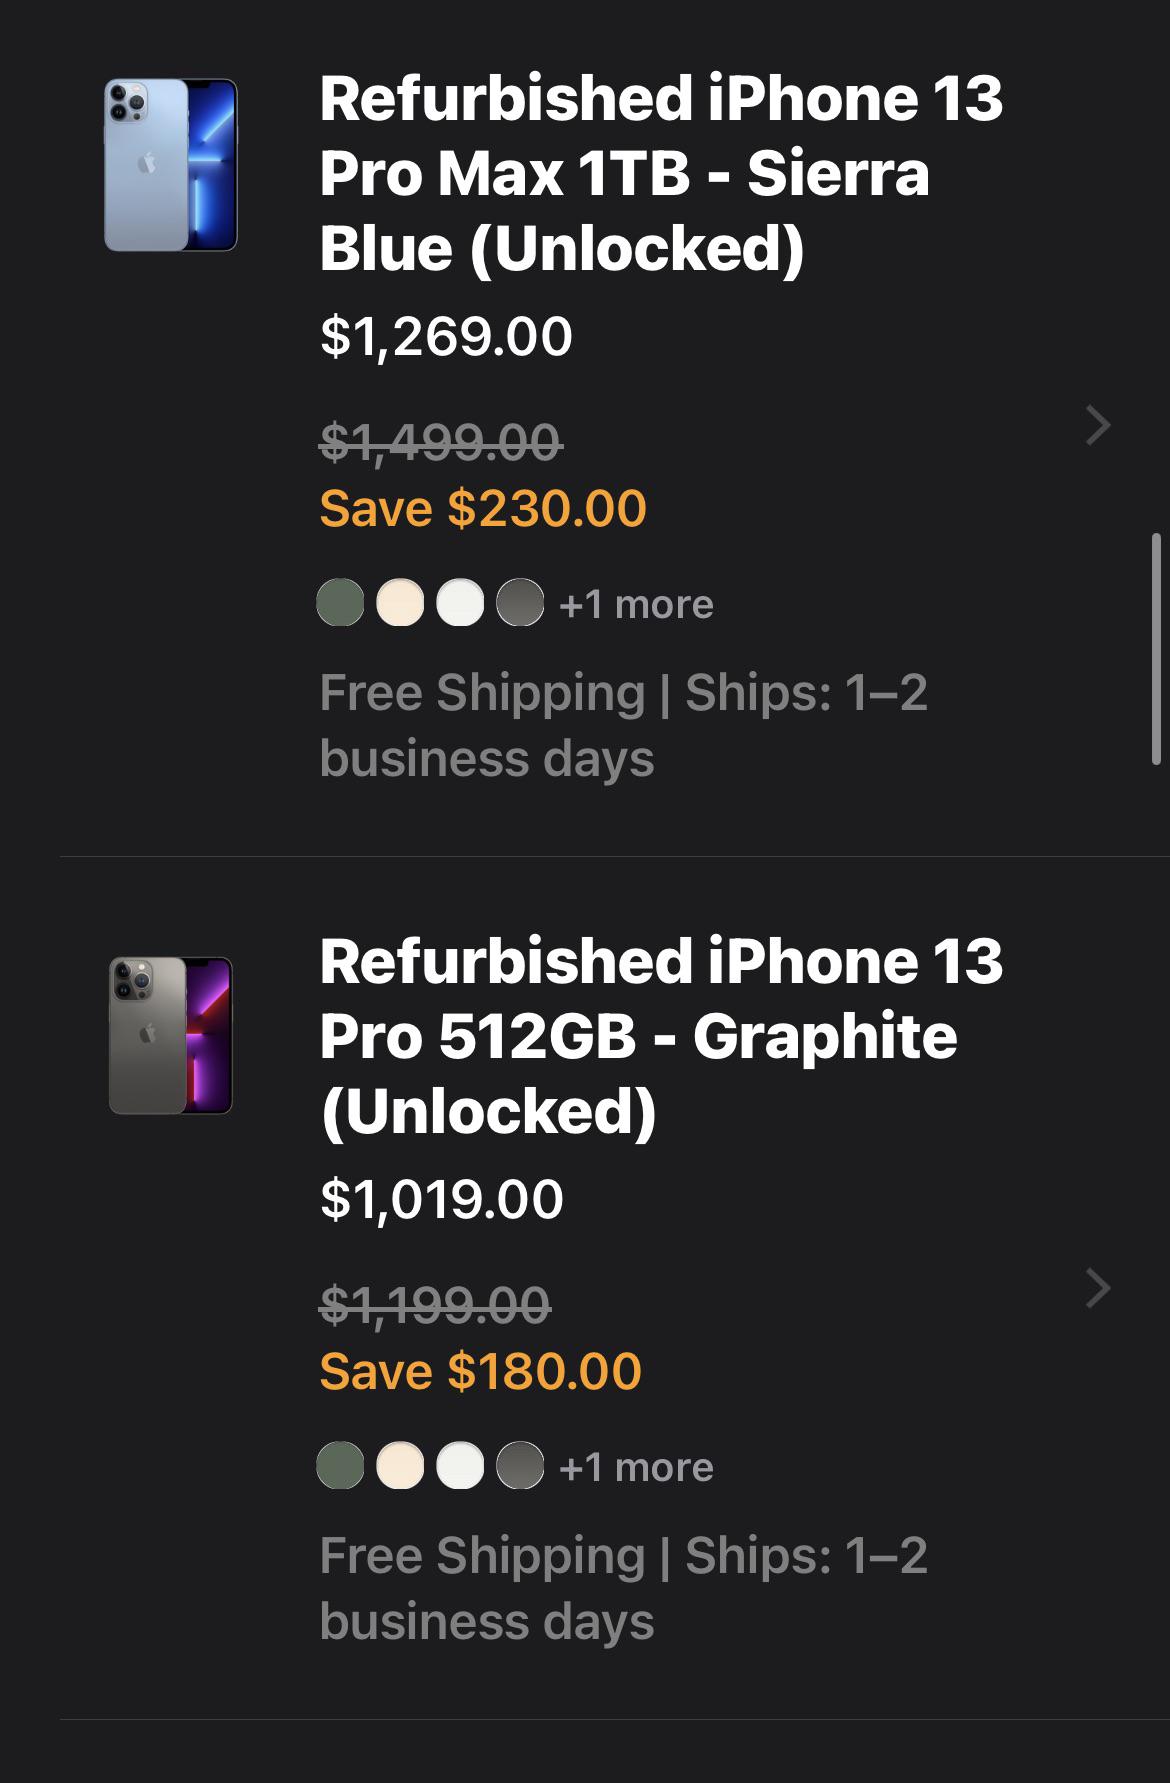Select silver color swatch for iPhone 13 Pro 512GB
1170x1783 pixels.
coord(460,1466)
